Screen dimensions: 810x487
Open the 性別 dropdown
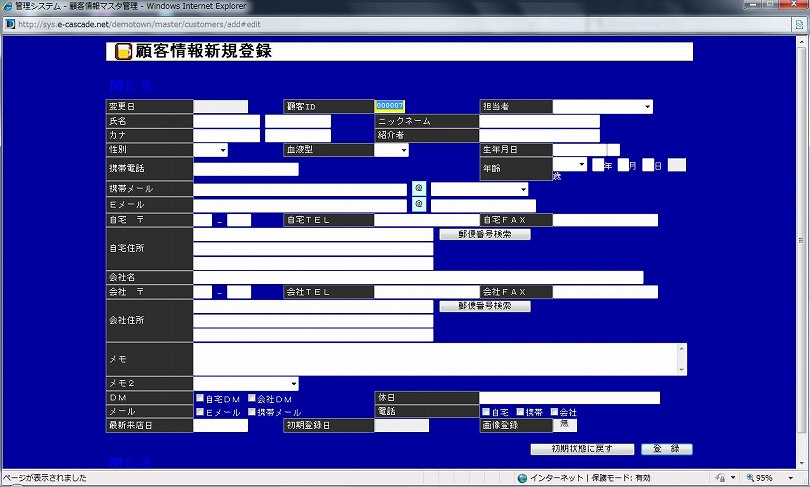210,150
